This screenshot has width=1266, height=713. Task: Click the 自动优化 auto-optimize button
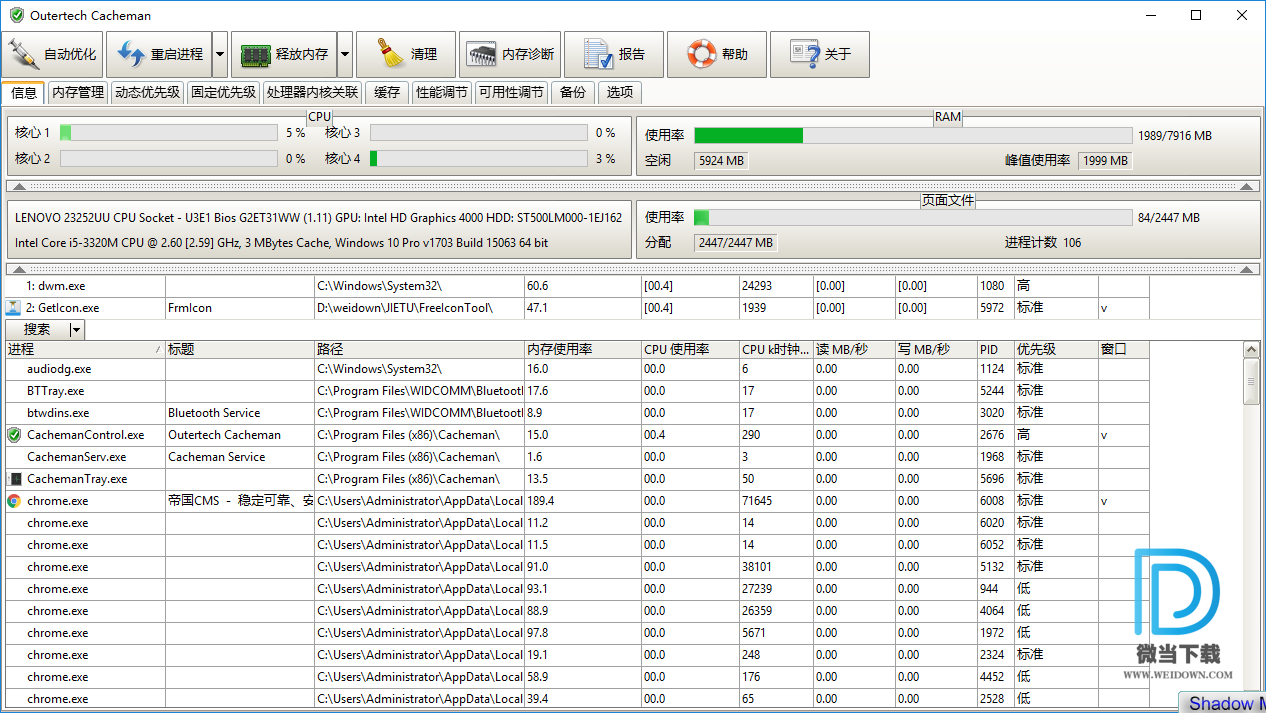[52, 54]
